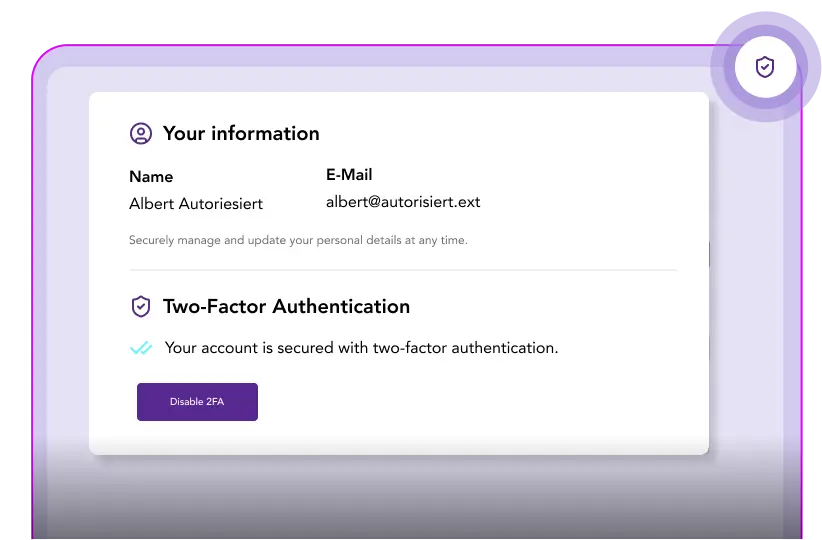Select the email address albert@autorisiert.ext
The width and height of the screenshot is (822, 540).
pos(403,202)
